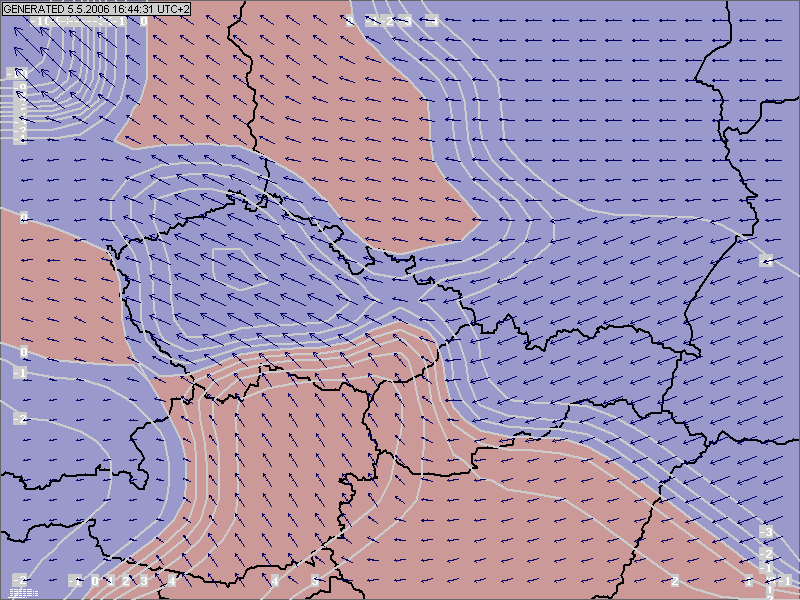Screen dimensions: 800x600
Task: Click the lone contour label on right edge mid-map
Action: click(x=767, y=261)
